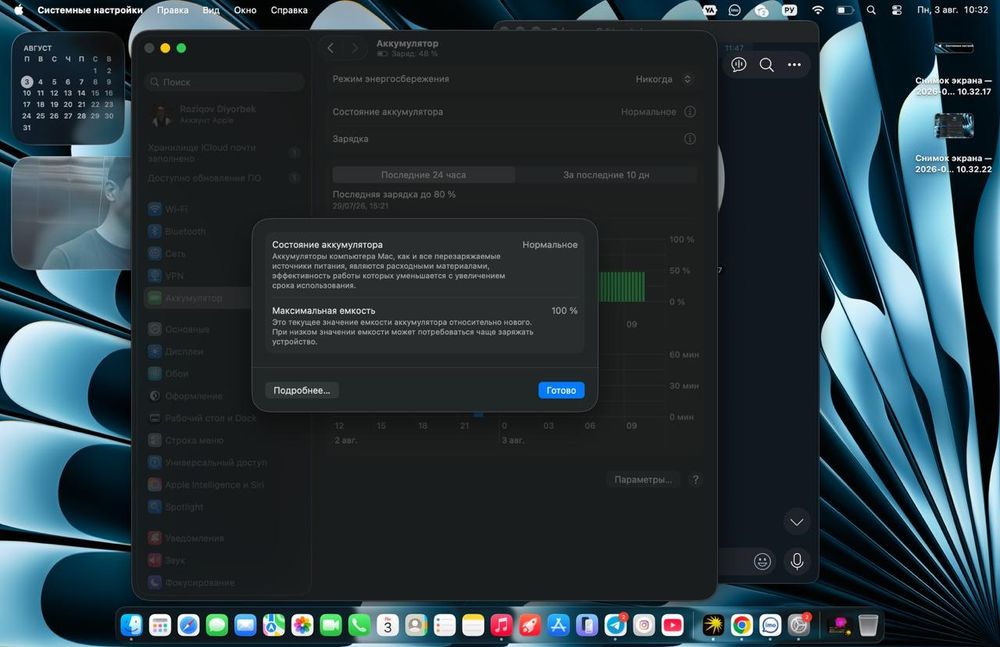Open Google Chrome from the Dock
The width and height of the screenshot is (1000, 647).
(741, 625)
